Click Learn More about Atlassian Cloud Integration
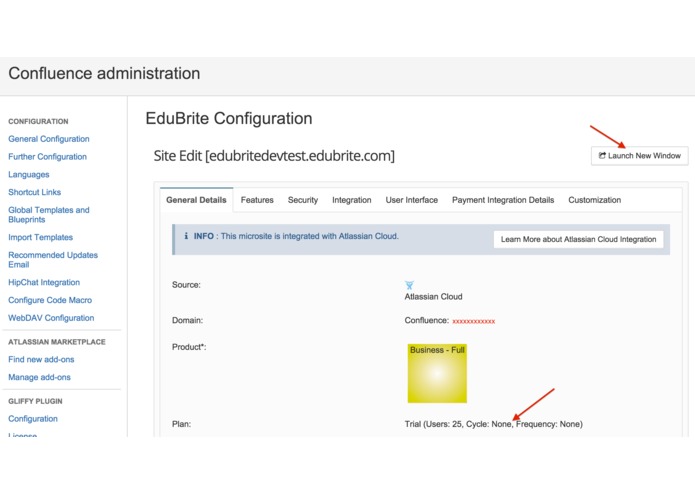695x494 pixels. coord(578,239)
